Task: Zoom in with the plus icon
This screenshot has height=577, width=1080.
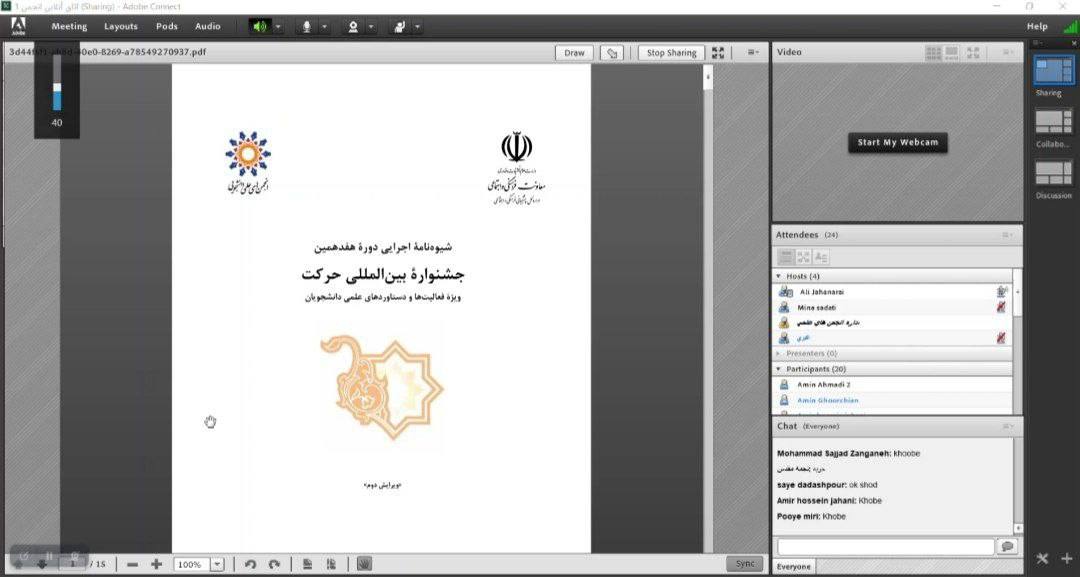Action: pos(156,564)
